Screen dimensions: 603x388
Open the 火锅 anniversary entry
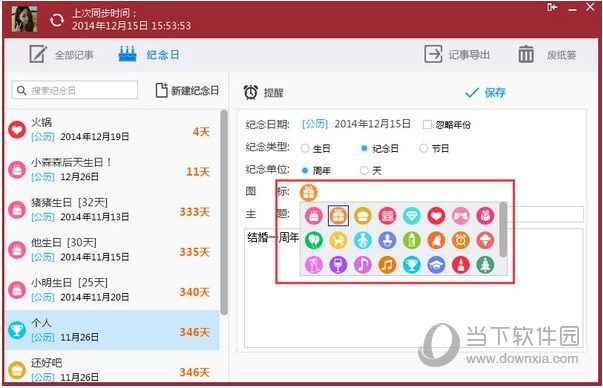[112, 130]
